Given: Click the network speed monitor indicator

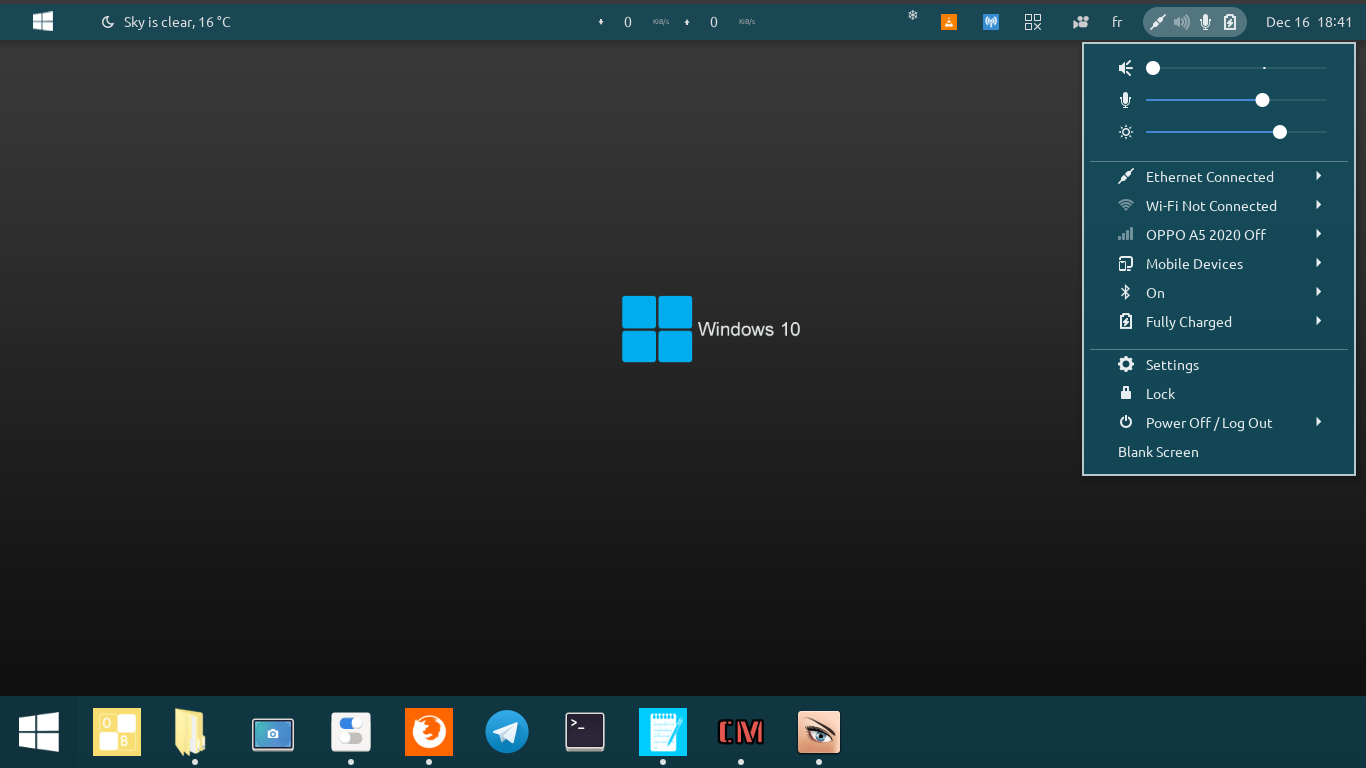Looking at the screenshot, I should (x=677, y=22).
